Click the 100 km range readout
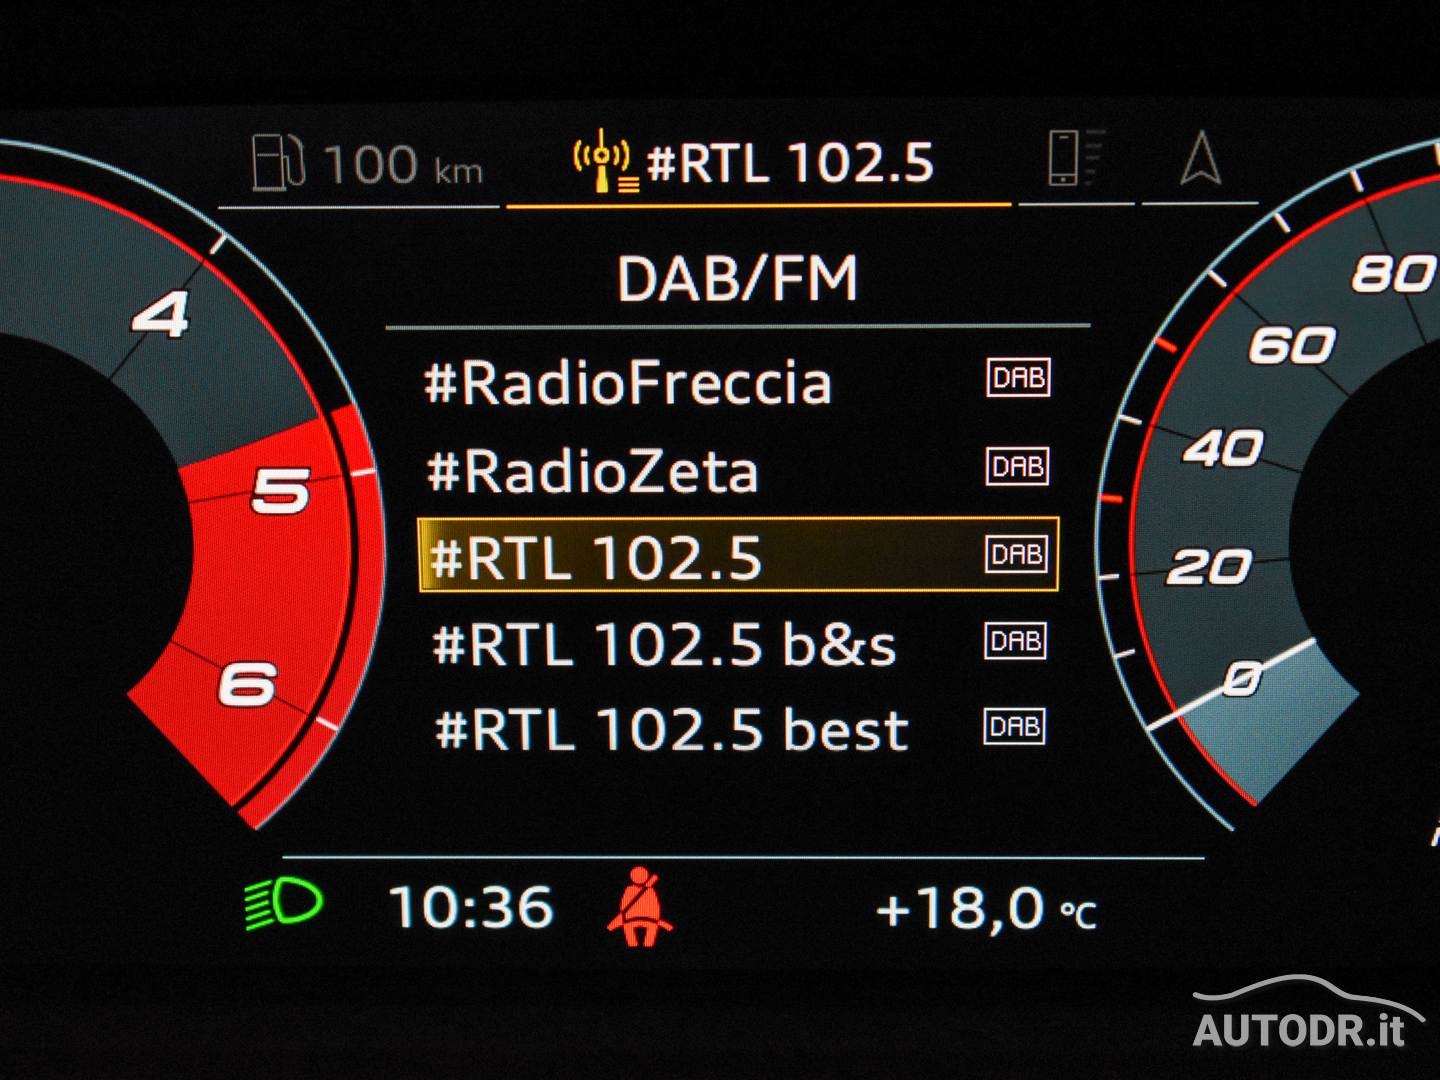1440x1080 pixels. point(403,165)
